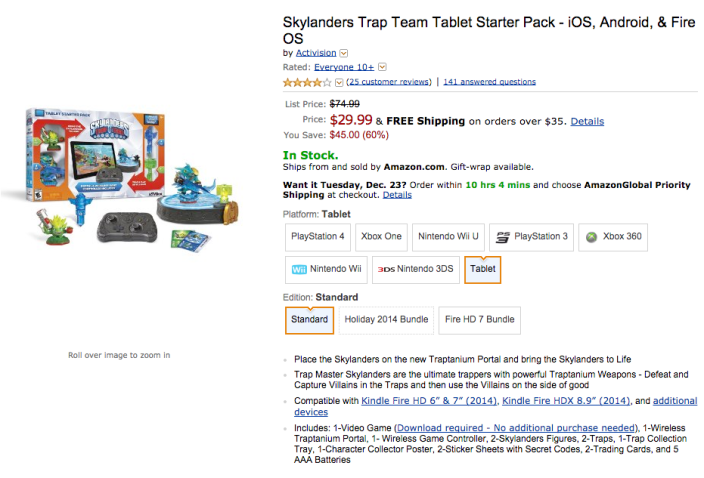
Task: Open Details link for free shipping
Action: pos(587,122)
